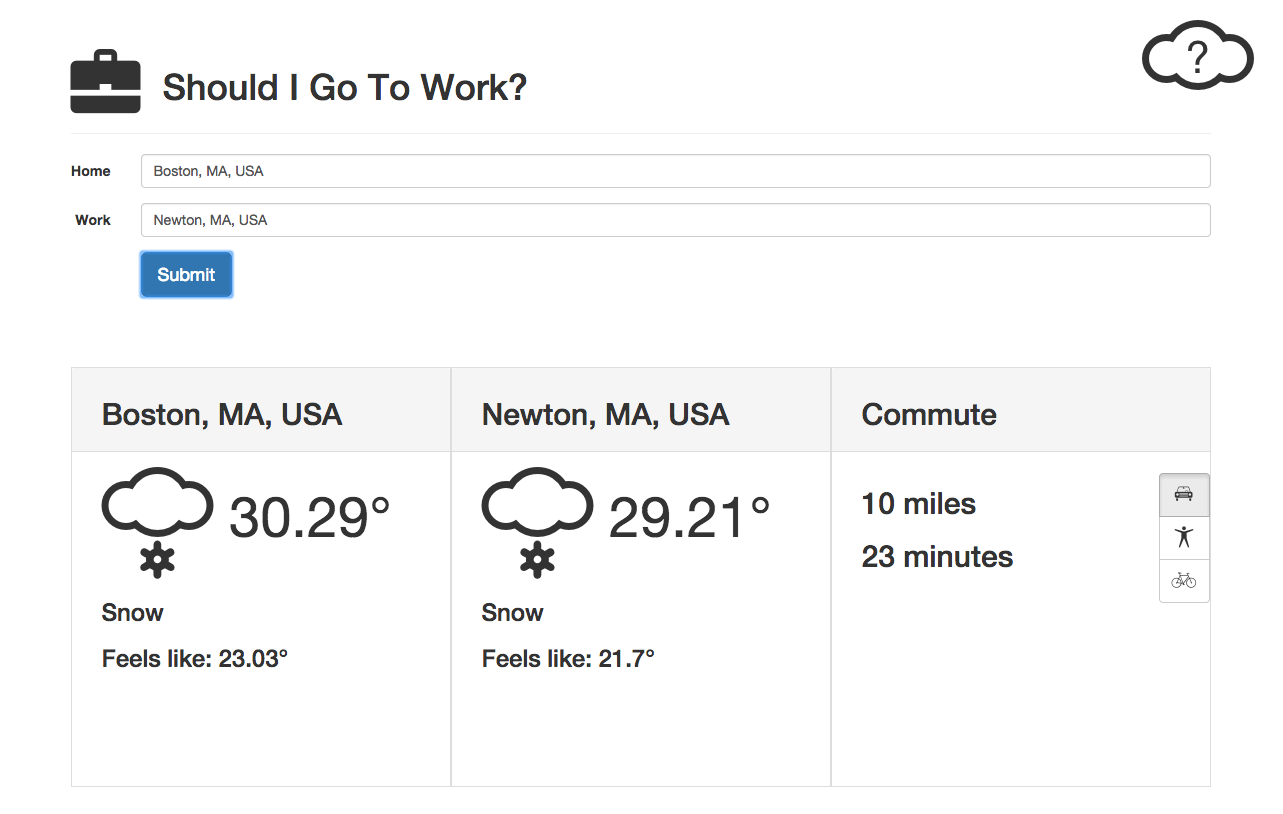Select the bicycle commute mode
Viewport: 1283px width, 814px height.
(1184, 580)
